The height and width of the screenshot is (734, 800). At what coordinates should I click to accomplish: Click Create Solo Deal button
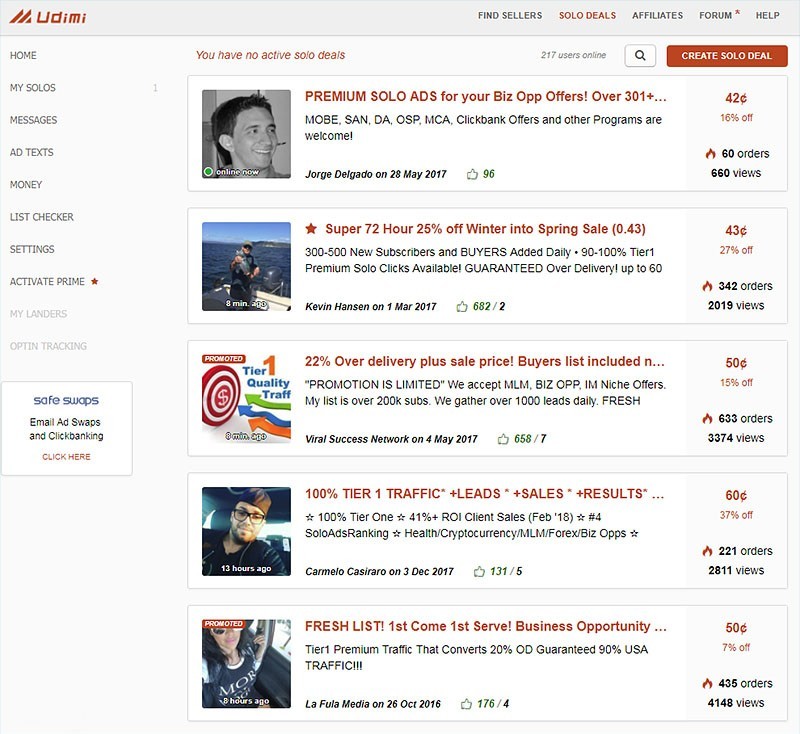(727, 56)
